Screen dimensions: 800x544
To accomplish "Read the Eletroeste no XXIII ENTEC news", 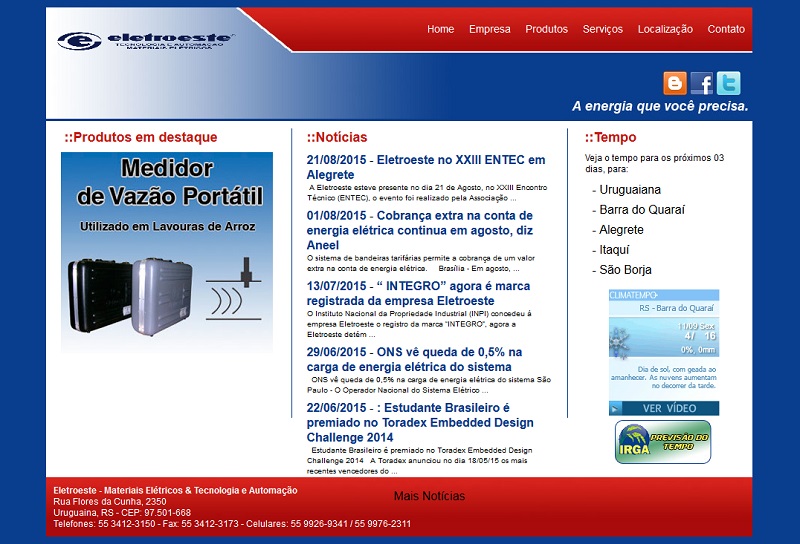I will click(425, 167).
